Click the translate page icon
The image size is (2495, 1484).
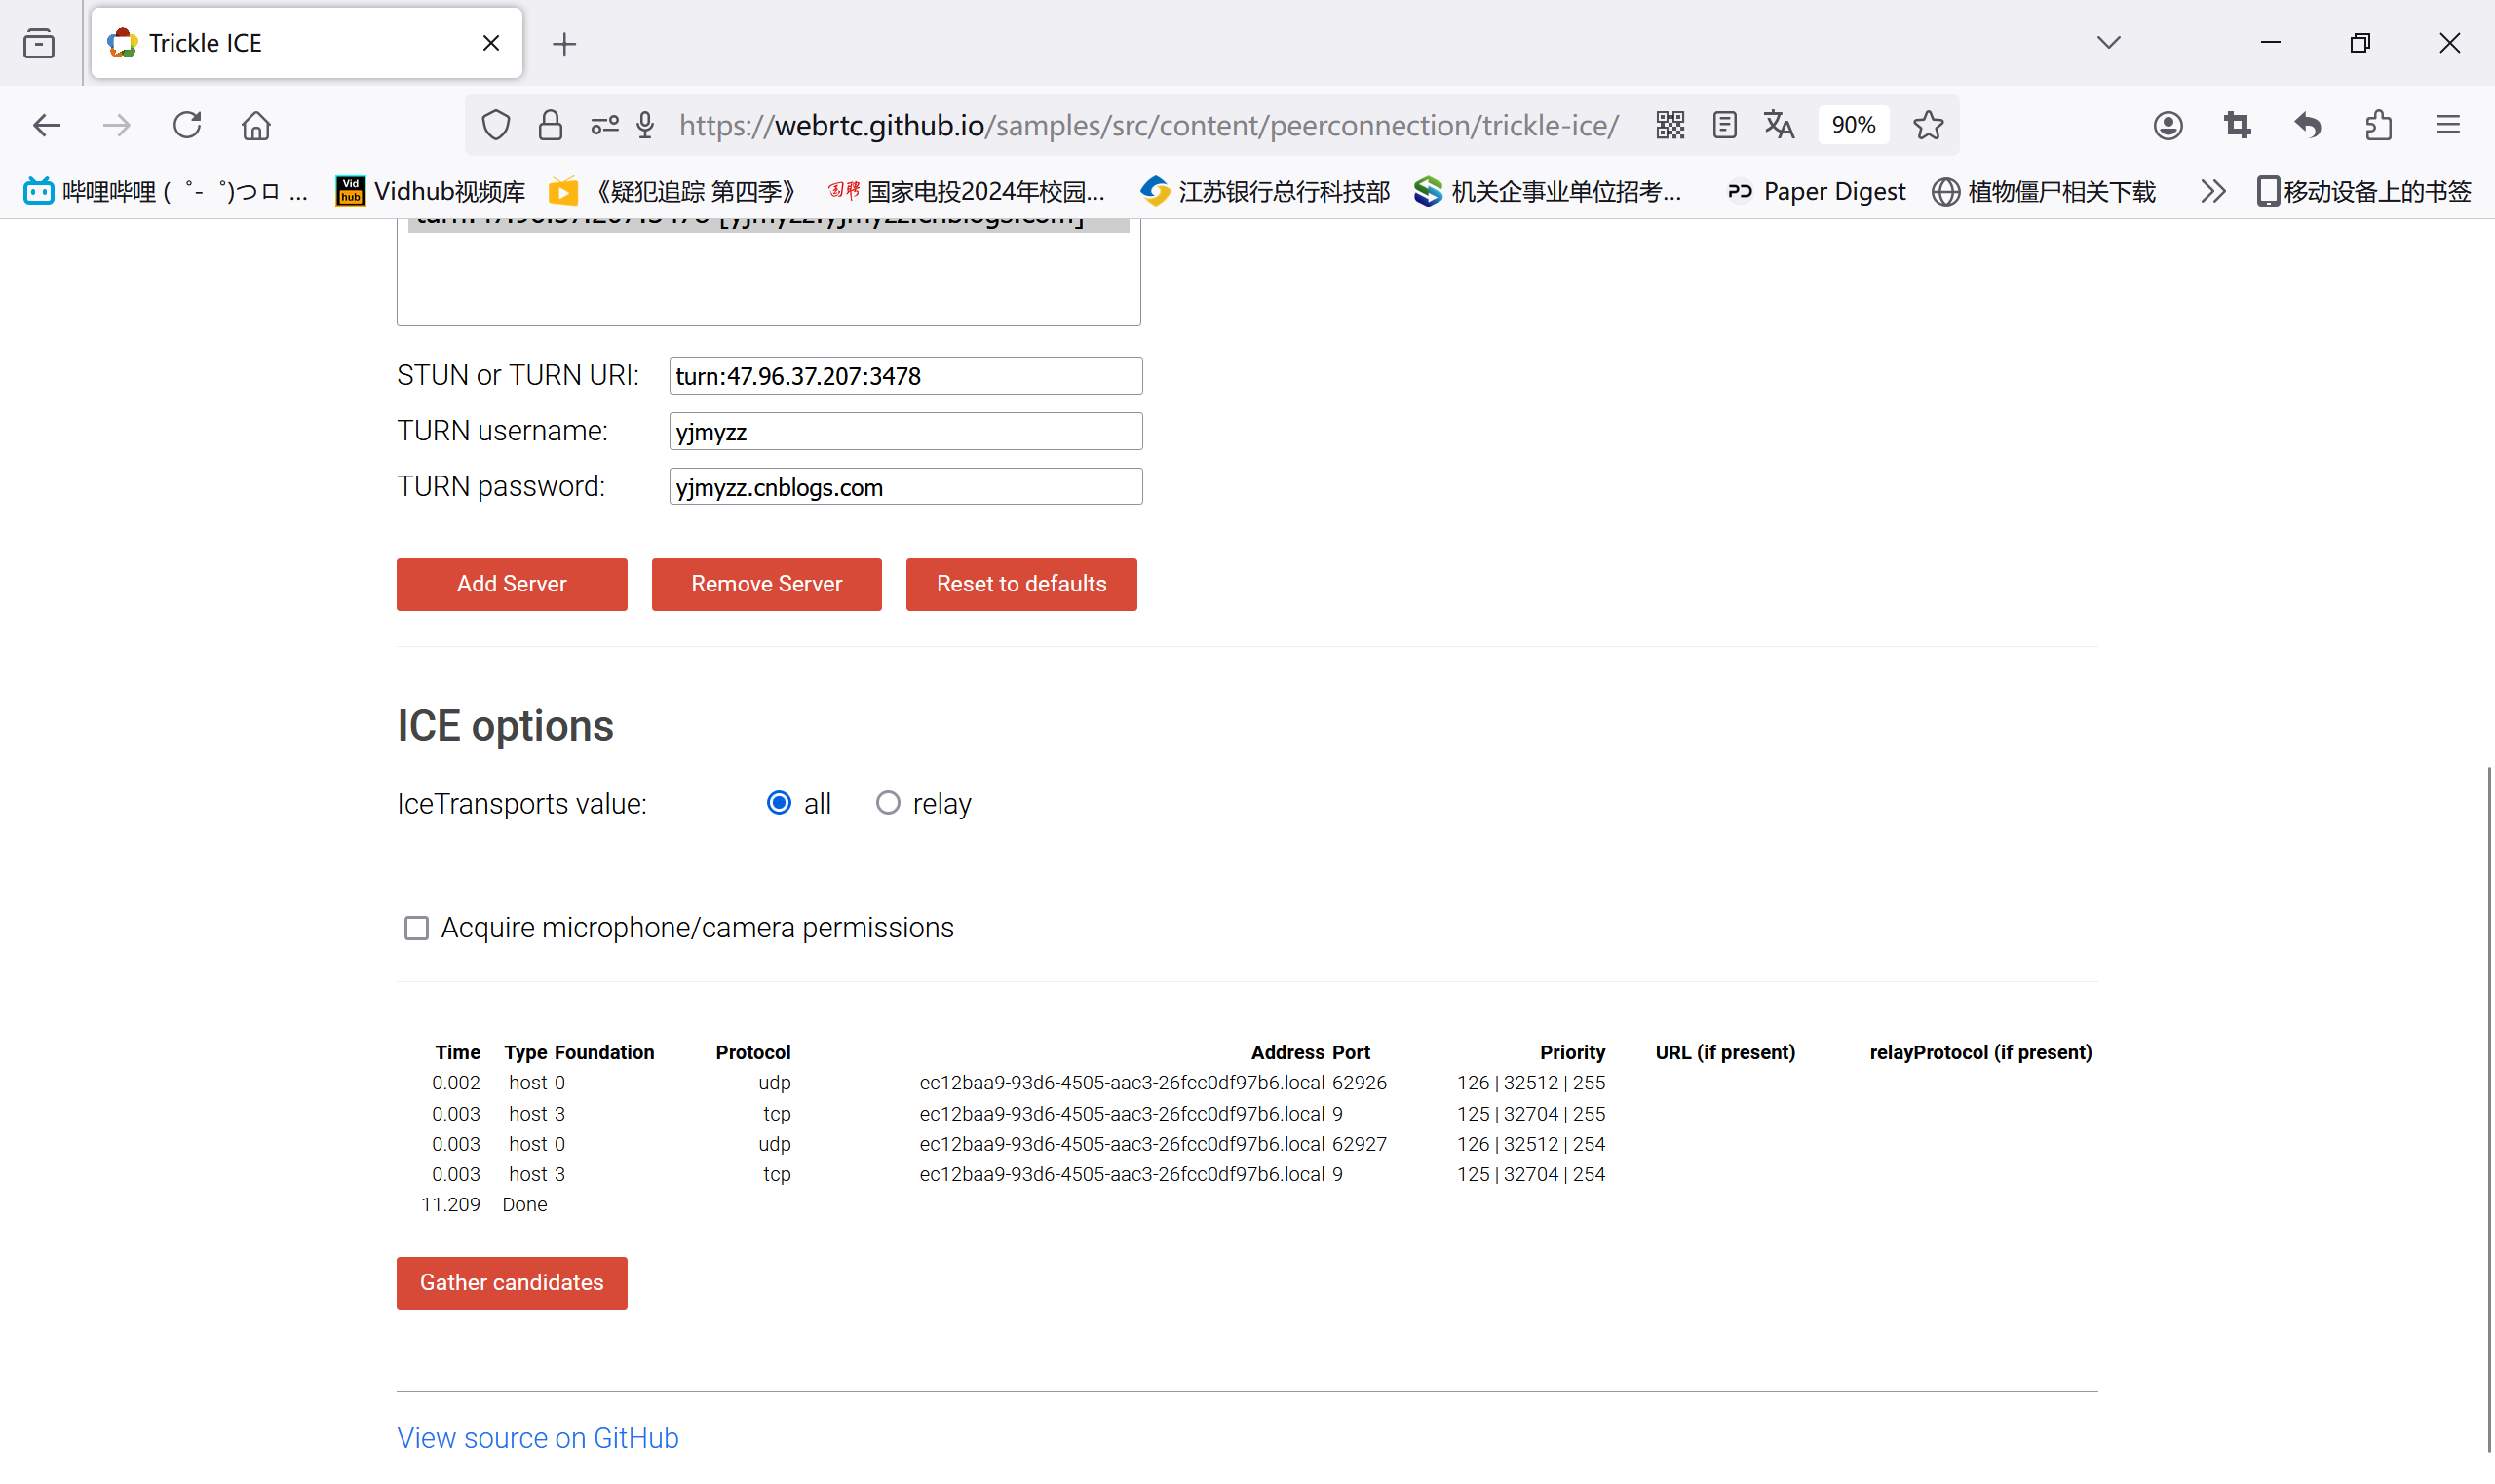click(1778, 125)
